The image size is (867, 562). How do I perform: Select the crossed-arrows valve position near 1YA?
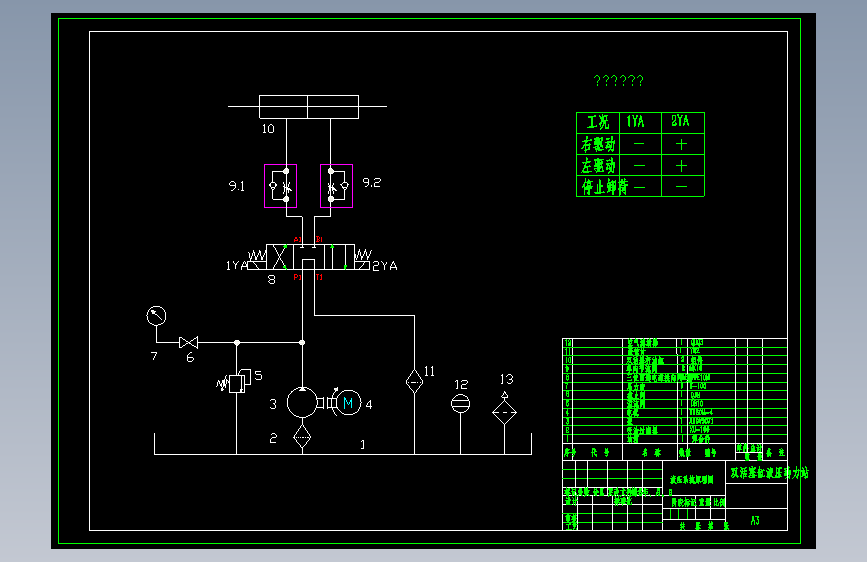280,257
